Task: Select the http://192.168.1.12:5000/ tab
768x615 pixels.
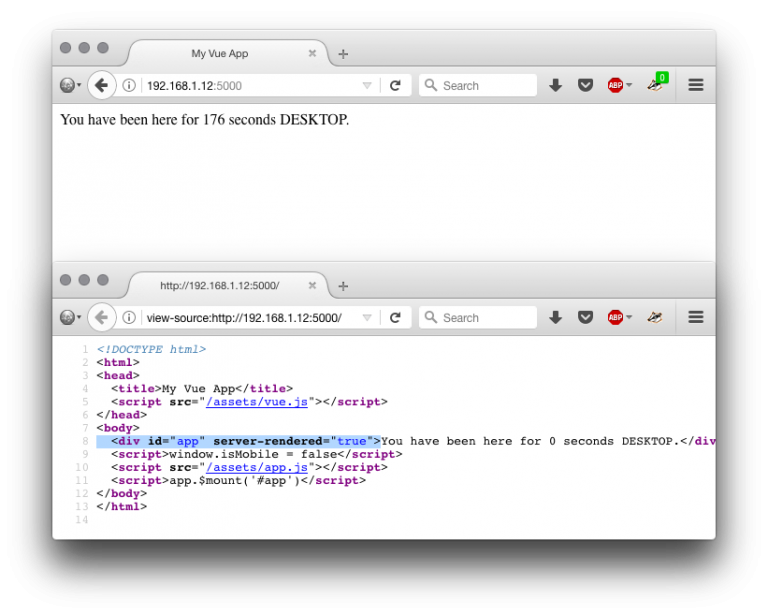Action: (x=220, y=285)
